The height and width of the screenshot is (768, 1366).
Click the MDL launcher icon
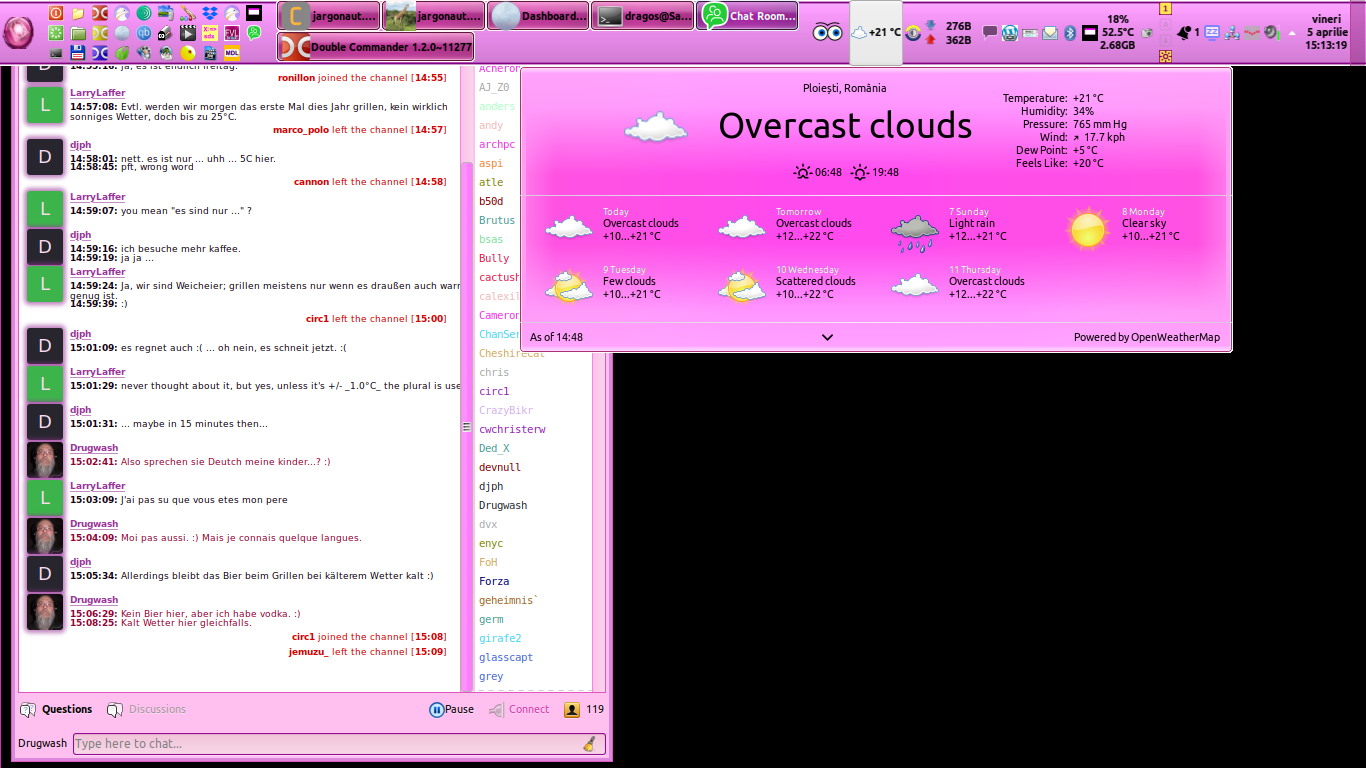[x=232, y=52]
